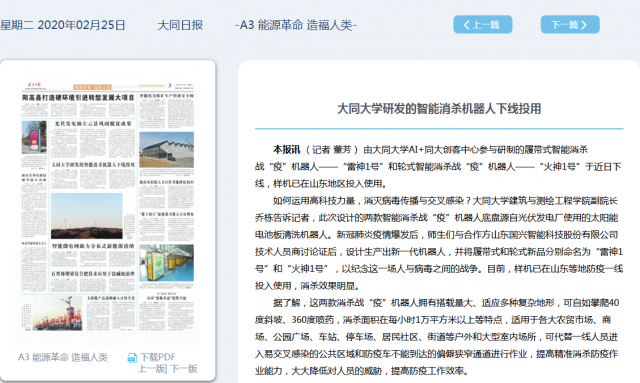The height and width of the screenshot is (383, 640).
Task: Click the -A3 能源革命 造福人类- header label
Action: click(296, 25)
